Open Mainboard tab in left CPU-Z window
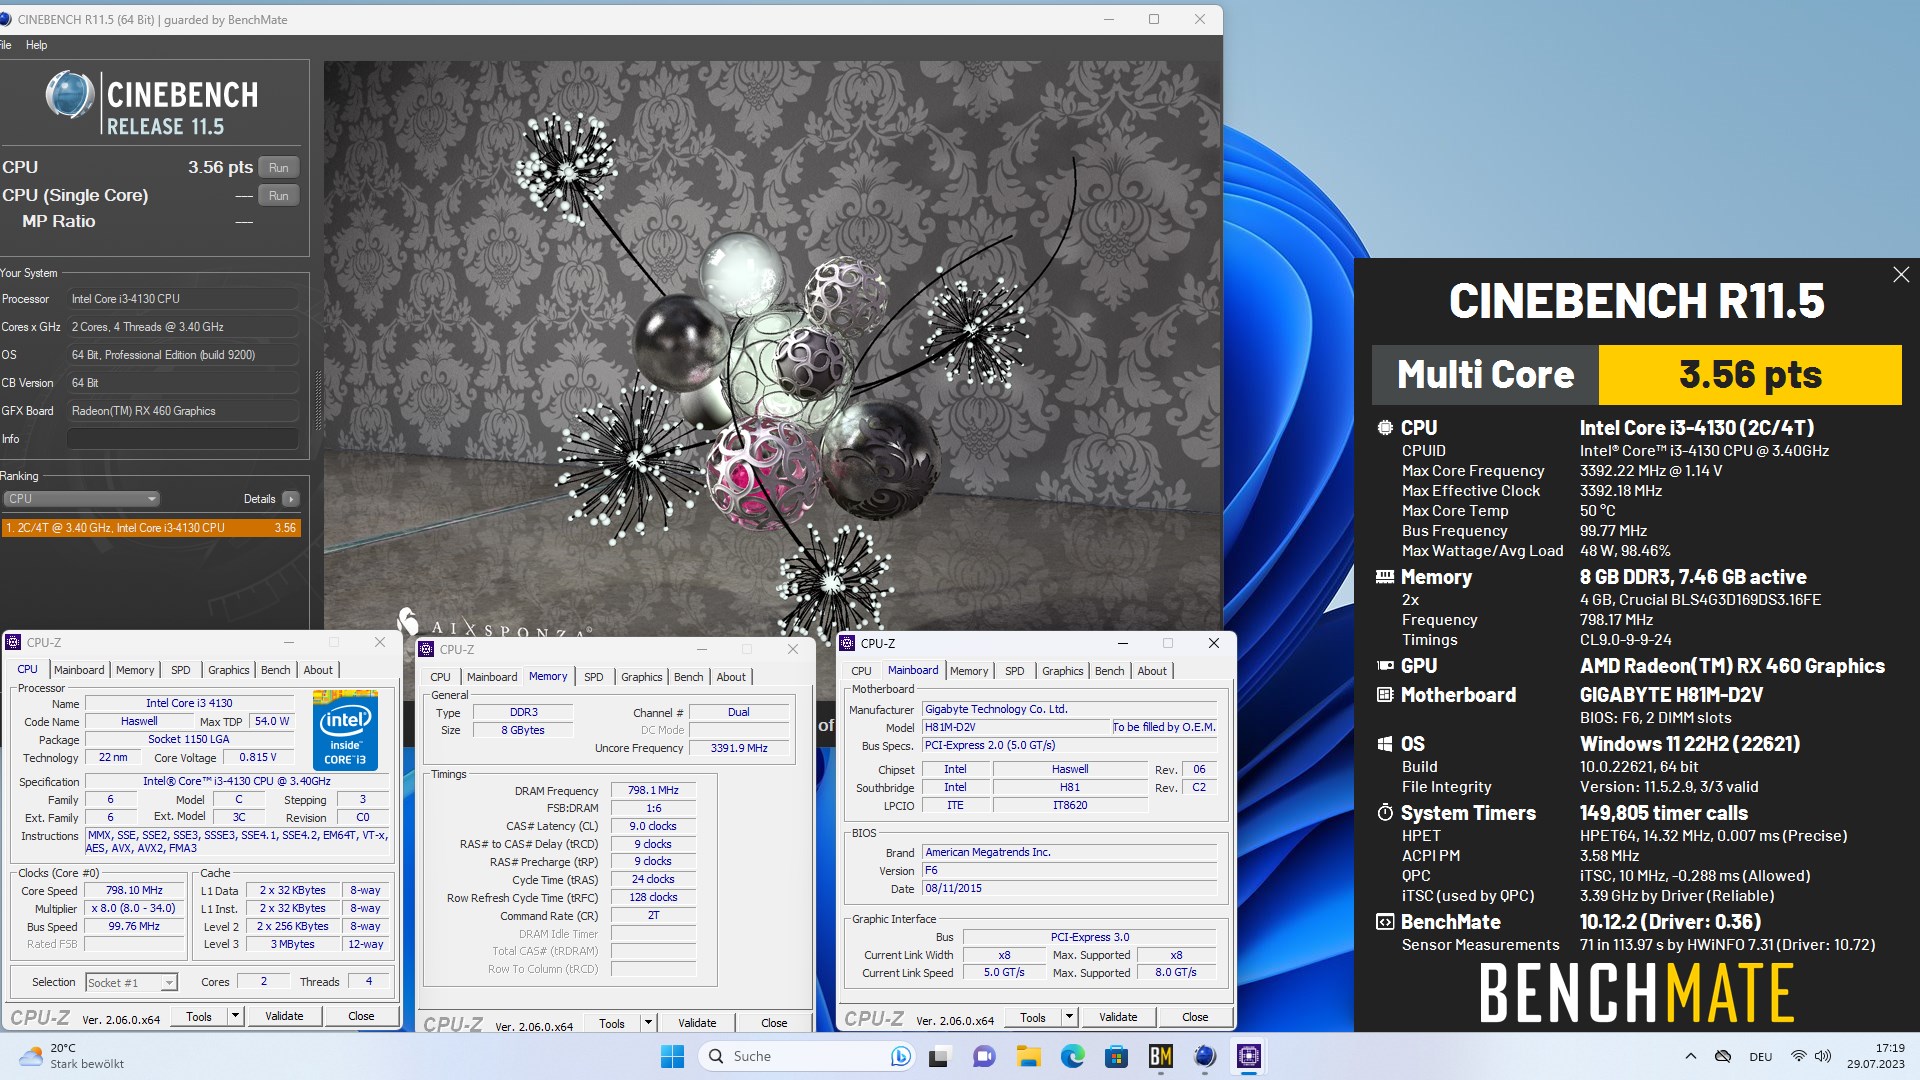Viewport: 1920px width, 1080px height. click(79, 670)
